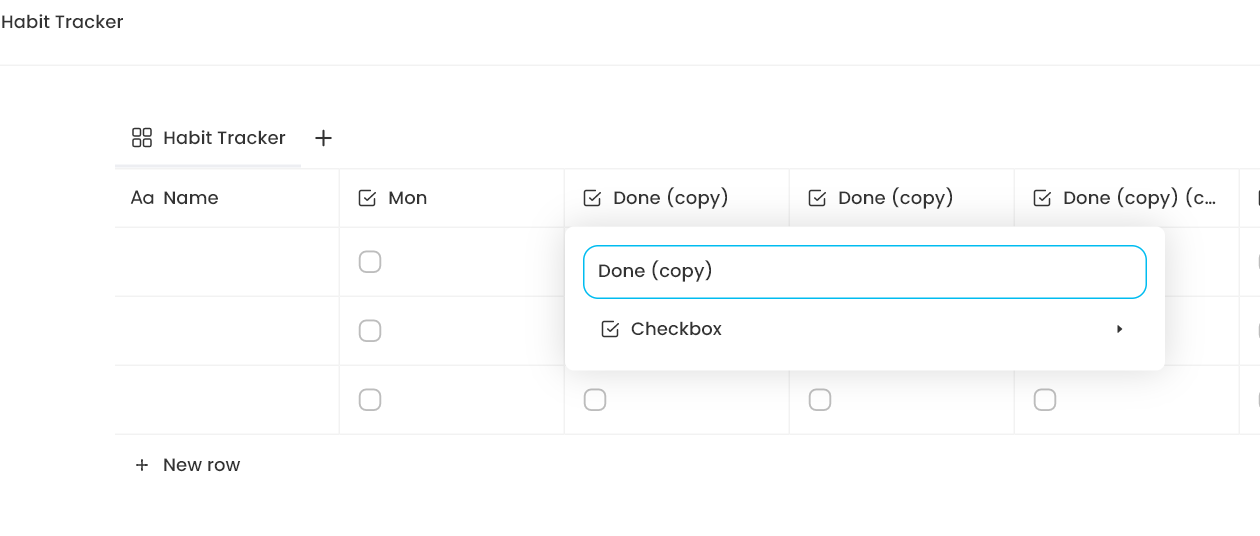Click New row to add a row
The image size is (1260, 536).
(201, 465)
